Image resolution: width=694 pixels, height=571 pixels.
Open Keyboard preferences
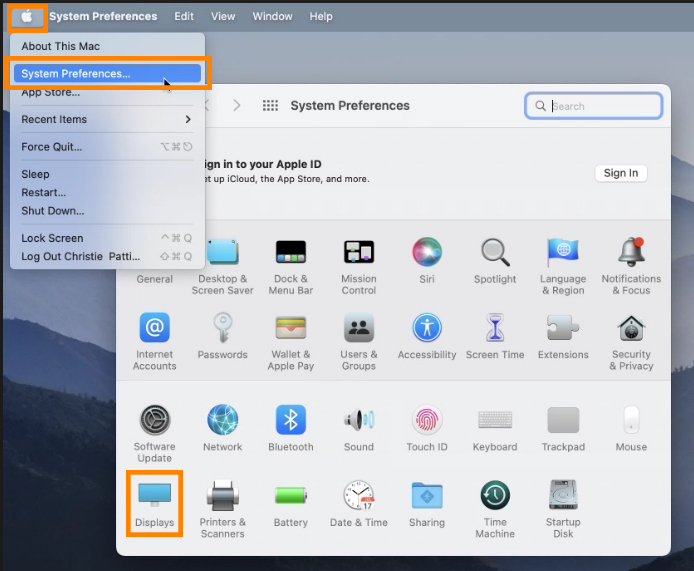tap(495, 428)
